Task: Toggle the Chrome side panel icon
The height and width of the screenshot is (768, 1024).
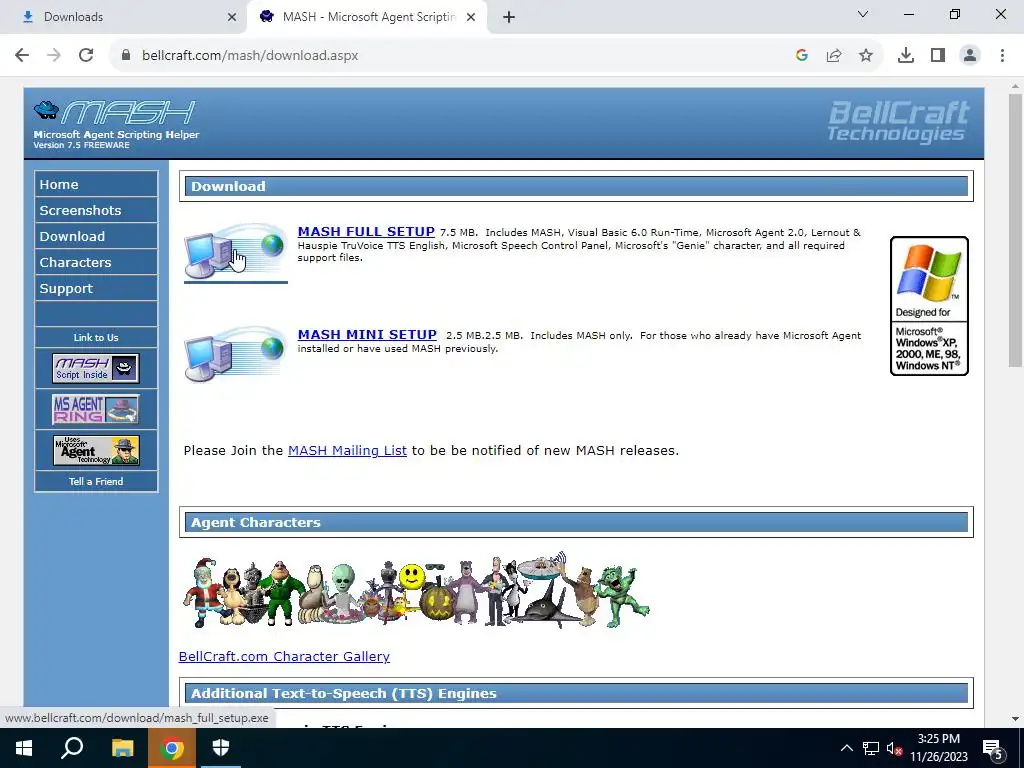Action: (x=938, y=56)
